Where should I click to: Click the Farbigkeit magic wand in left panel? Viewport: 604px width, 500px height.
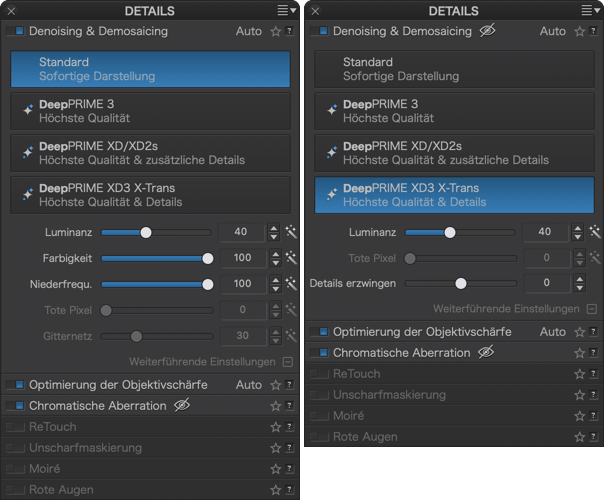pos(291,258)
